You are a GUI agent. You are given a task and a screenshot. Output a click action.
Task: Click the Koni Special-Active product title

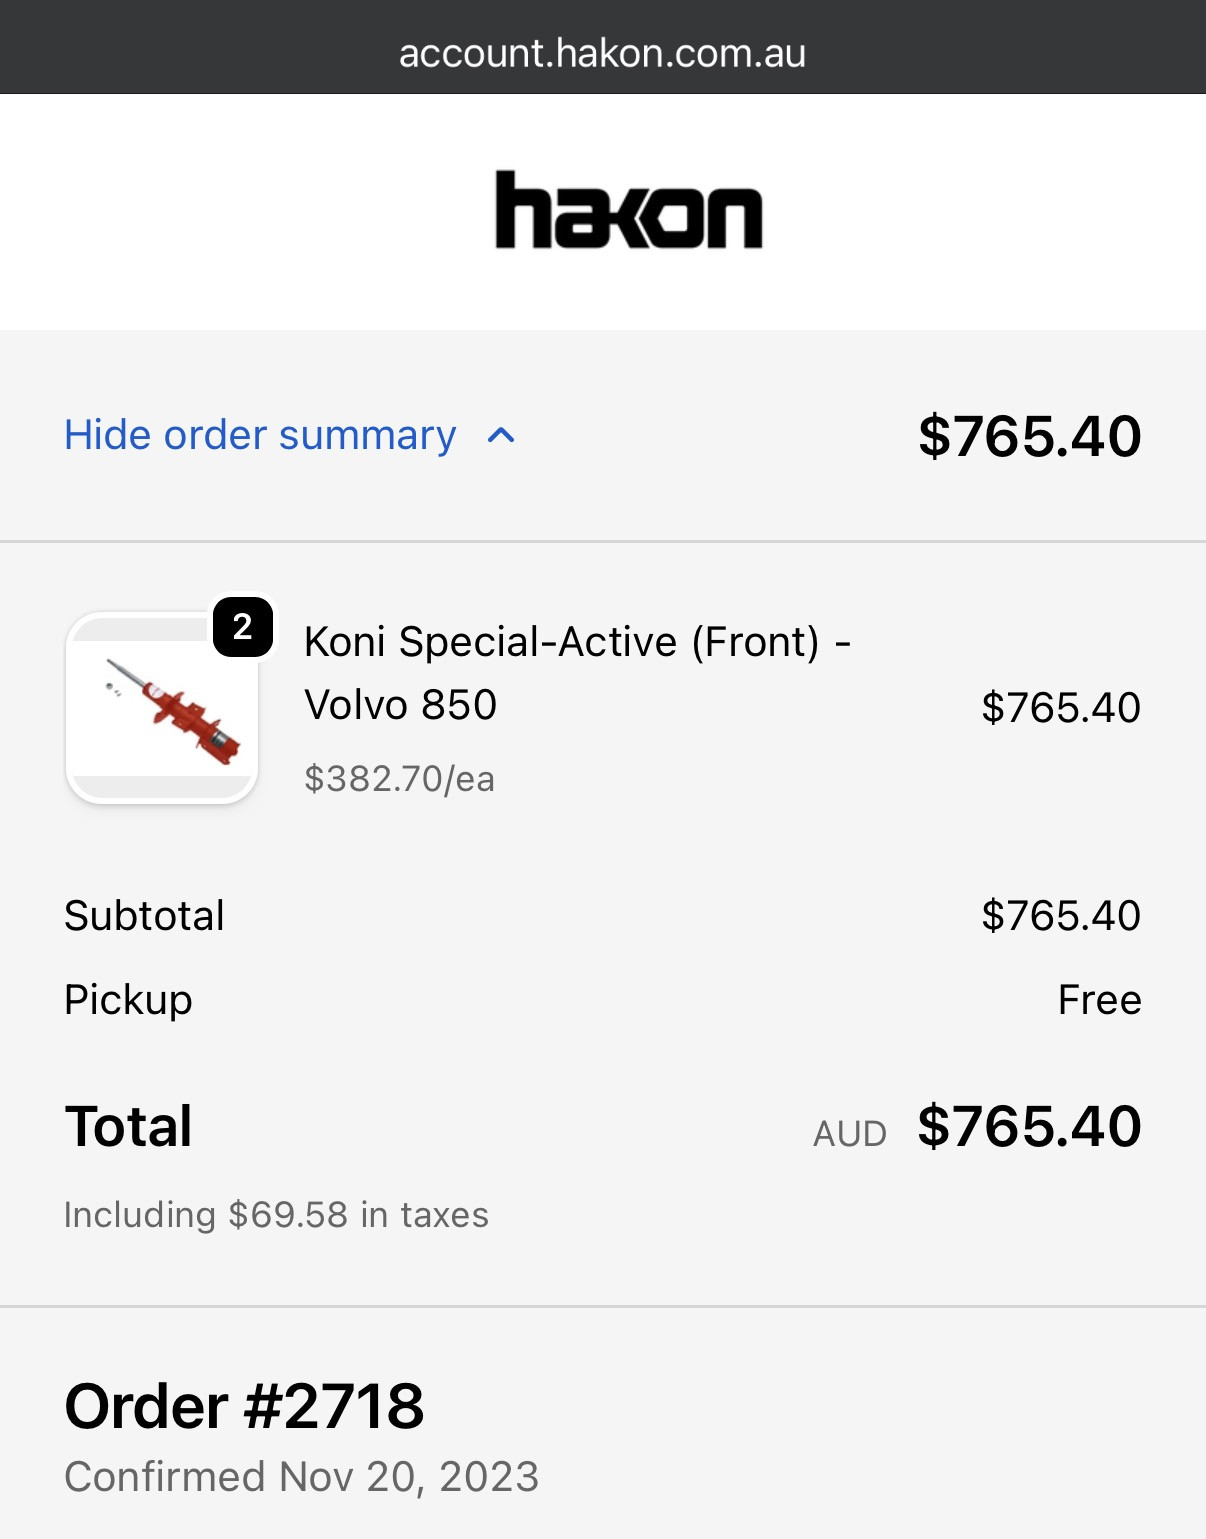pos(577,673)
